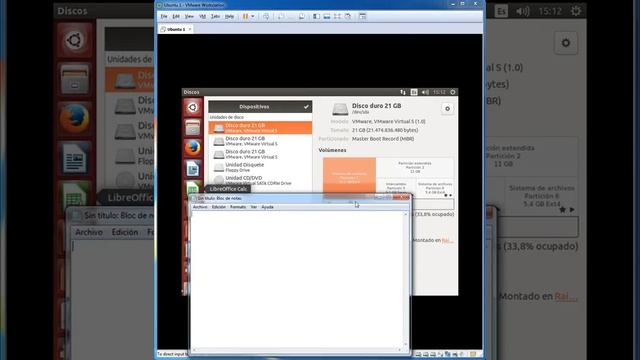Toggle the VMware library sidebar icon
640x360 pixels.
316,16
